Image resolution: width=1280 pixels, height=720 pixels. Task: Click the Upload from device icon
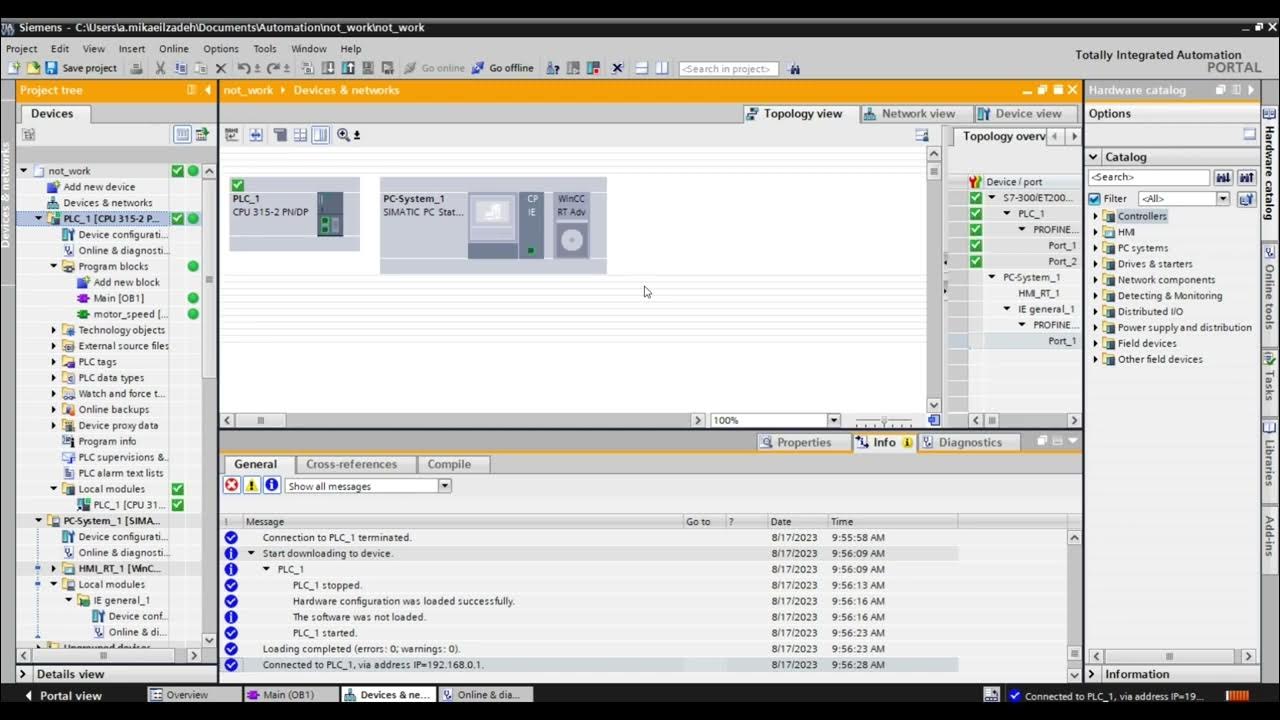349,68
